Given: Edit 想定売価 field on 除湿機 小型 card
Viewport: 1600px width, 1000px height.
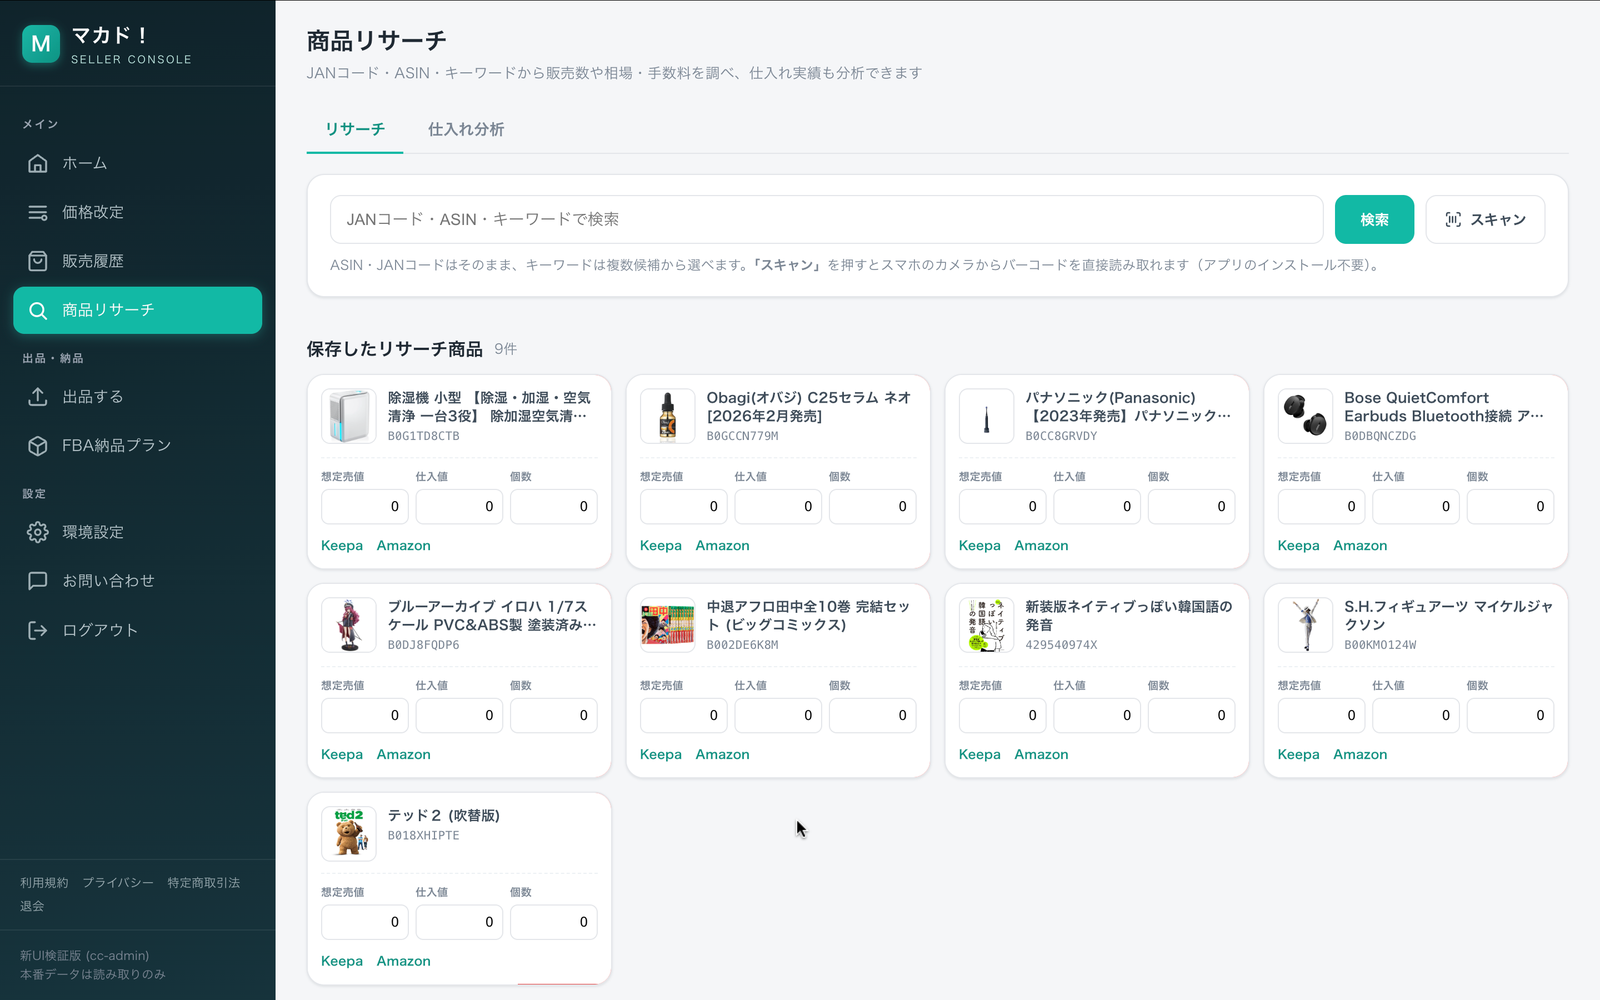Looking at the screenshot, I should coord(365,507).
